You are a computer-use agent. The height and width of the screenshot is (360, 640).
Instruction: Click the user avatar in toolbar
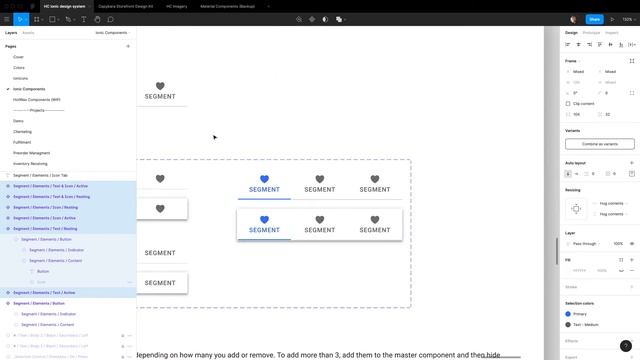point(573,19)
